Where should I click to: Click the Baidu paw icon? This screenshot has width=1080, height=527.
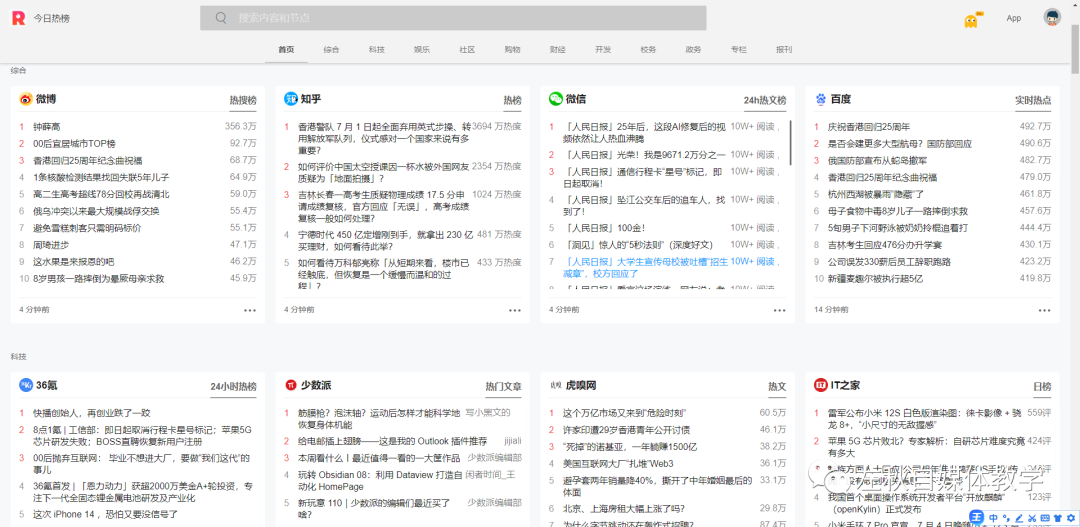(820, 99)
